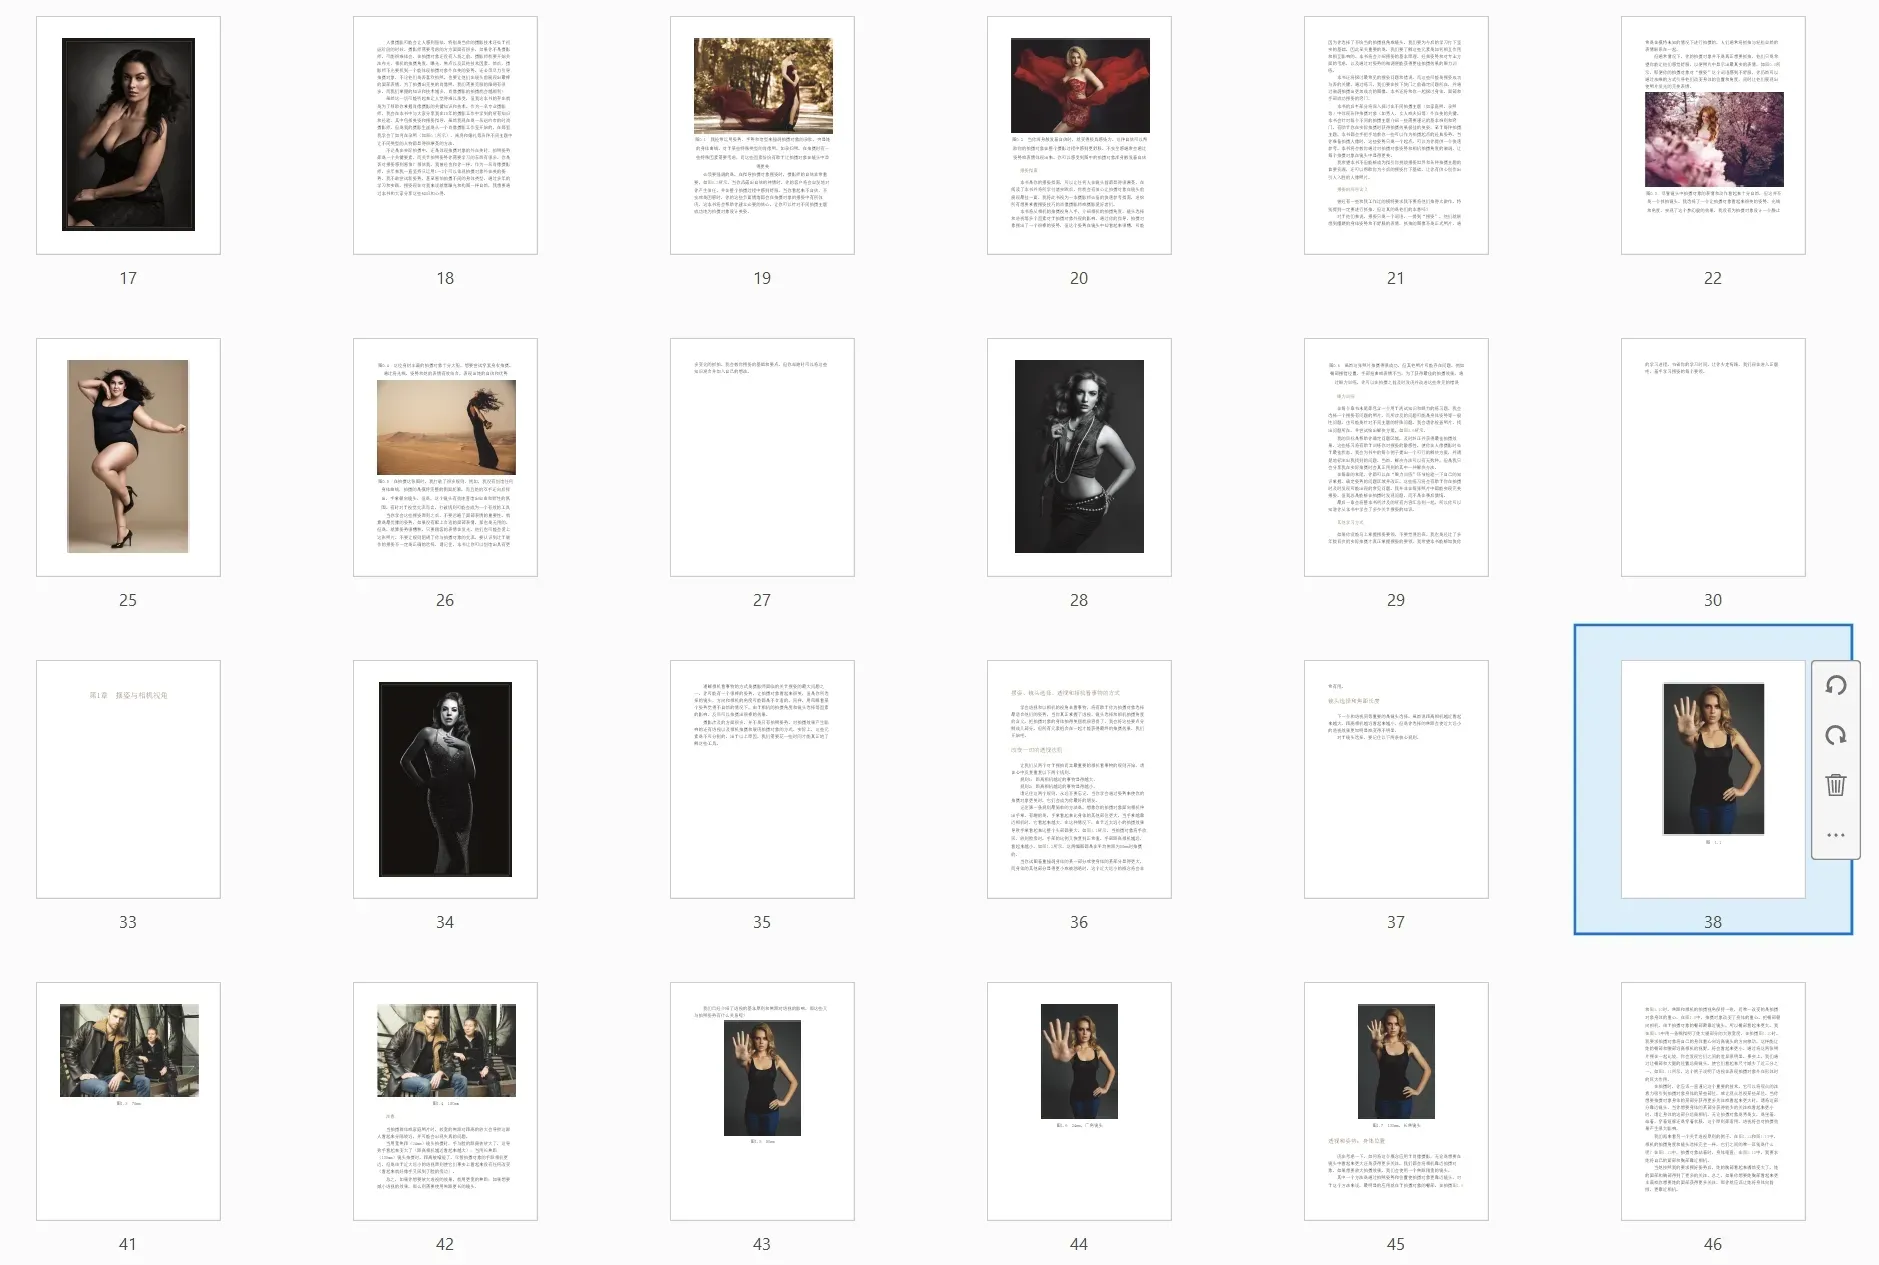Click page 25 thumbnail of posing model

coord(128,457)
